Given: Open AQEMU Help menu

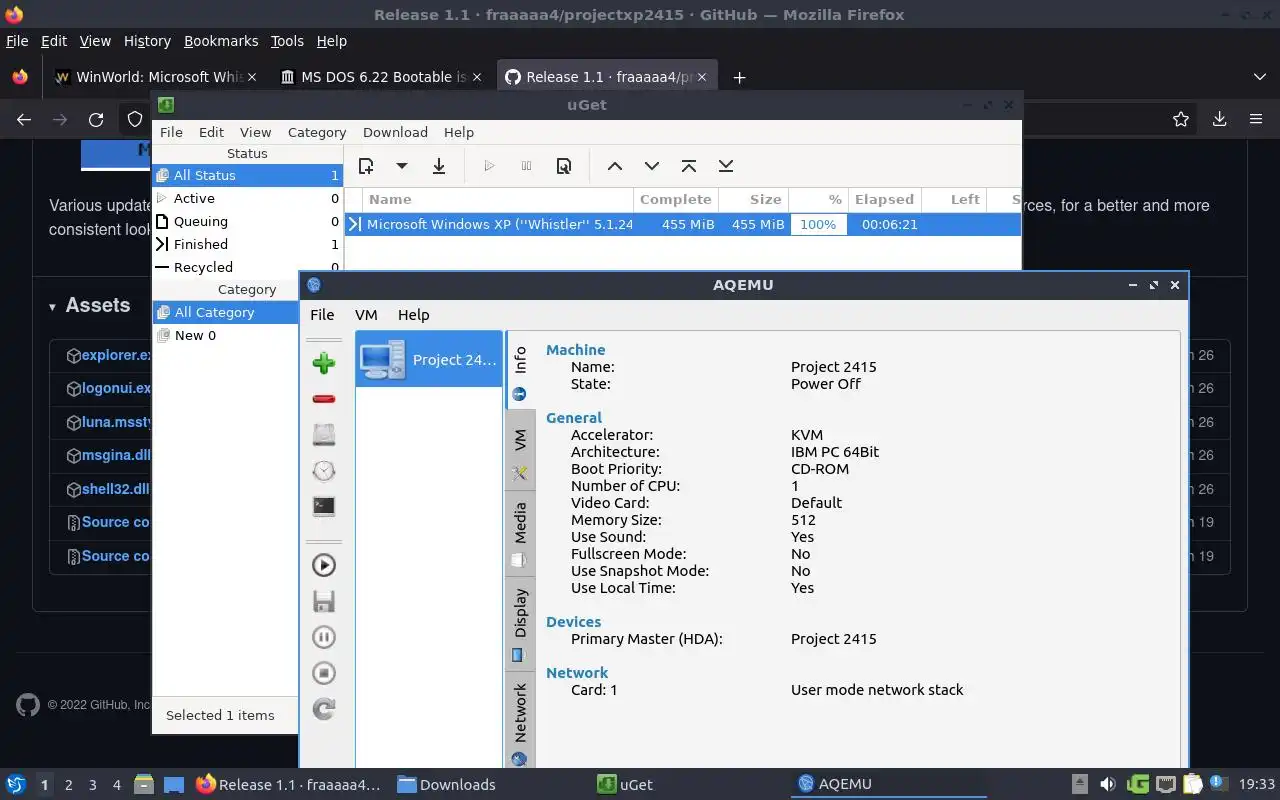Looking at the screenshot, I should pyautogui.click(x=413, y=314).
